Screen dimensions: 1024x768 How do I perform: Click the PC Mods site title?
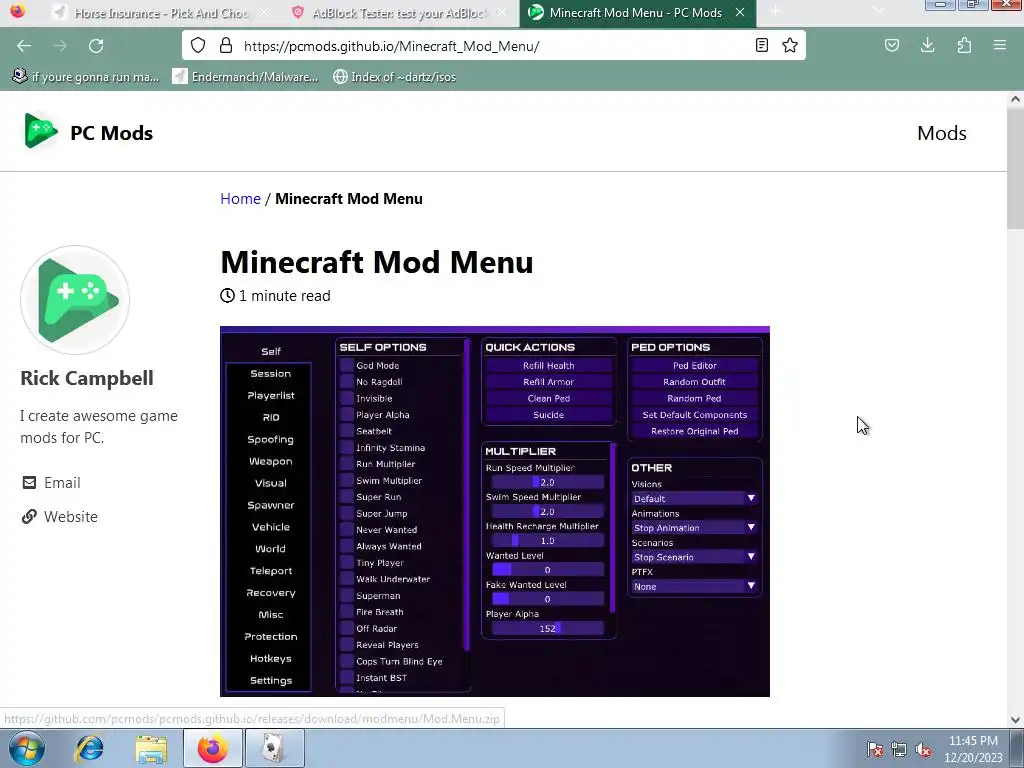(x=112, y=133)
